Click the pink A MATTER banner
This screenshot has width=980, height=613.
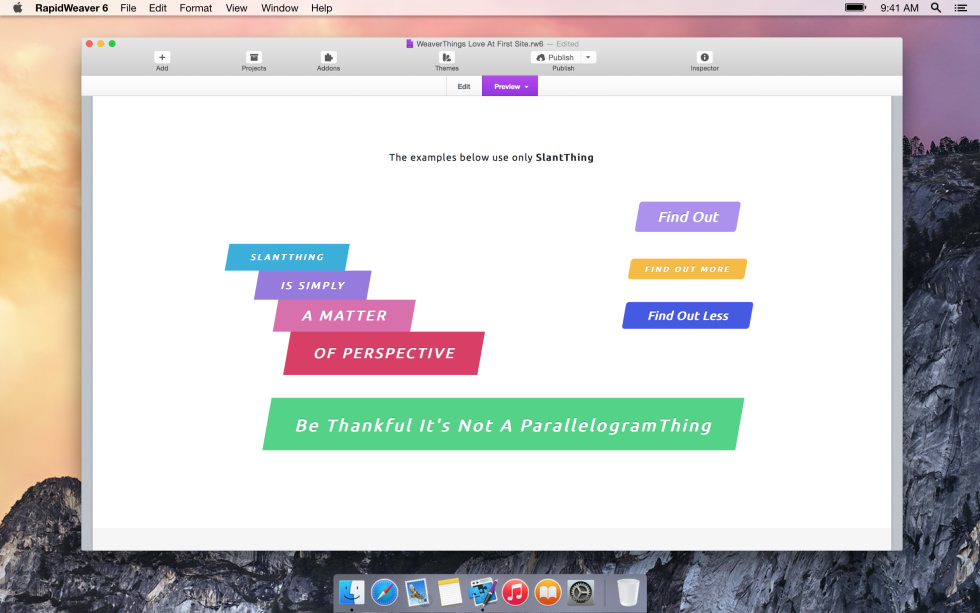[344, 316]
